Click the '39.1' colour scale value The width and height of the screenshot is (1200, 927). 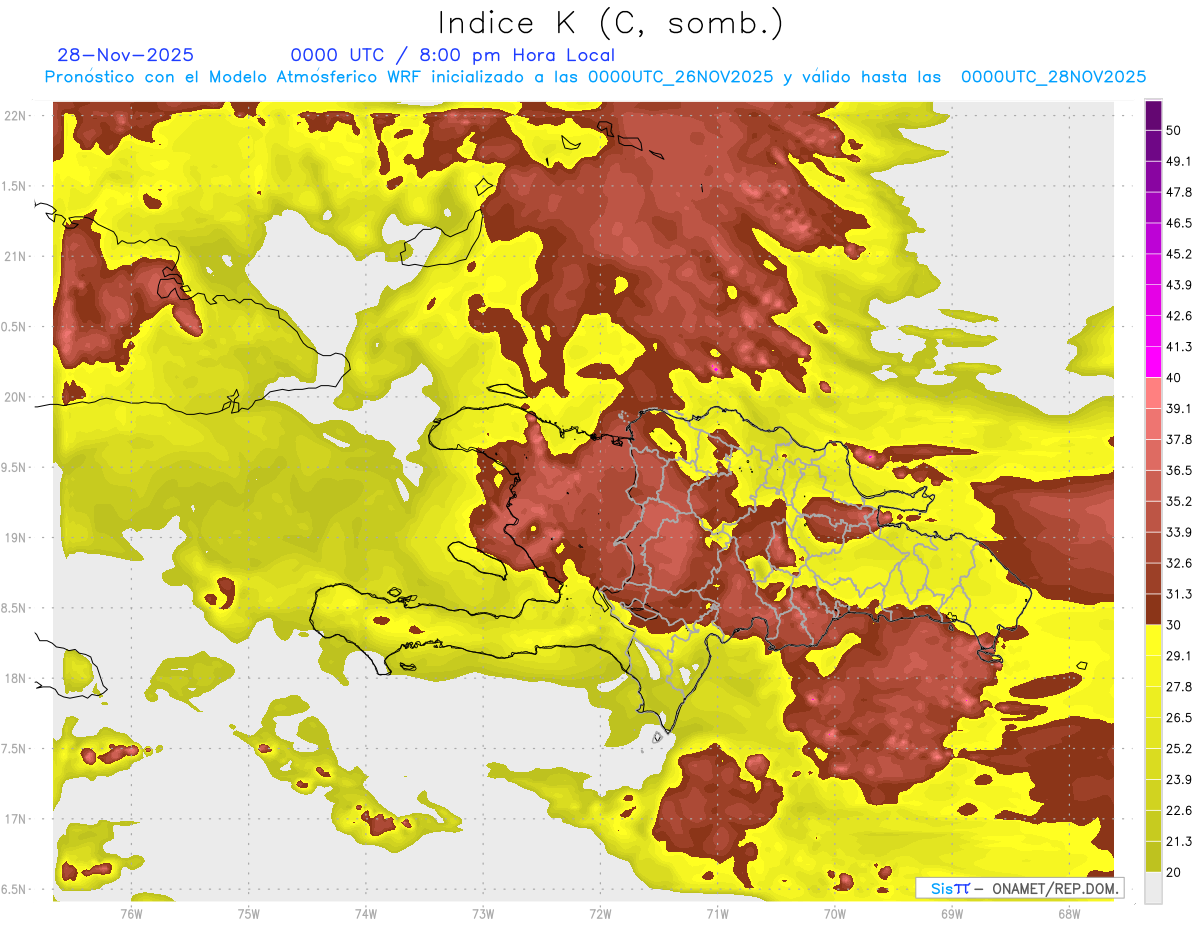click(1179, 408)
